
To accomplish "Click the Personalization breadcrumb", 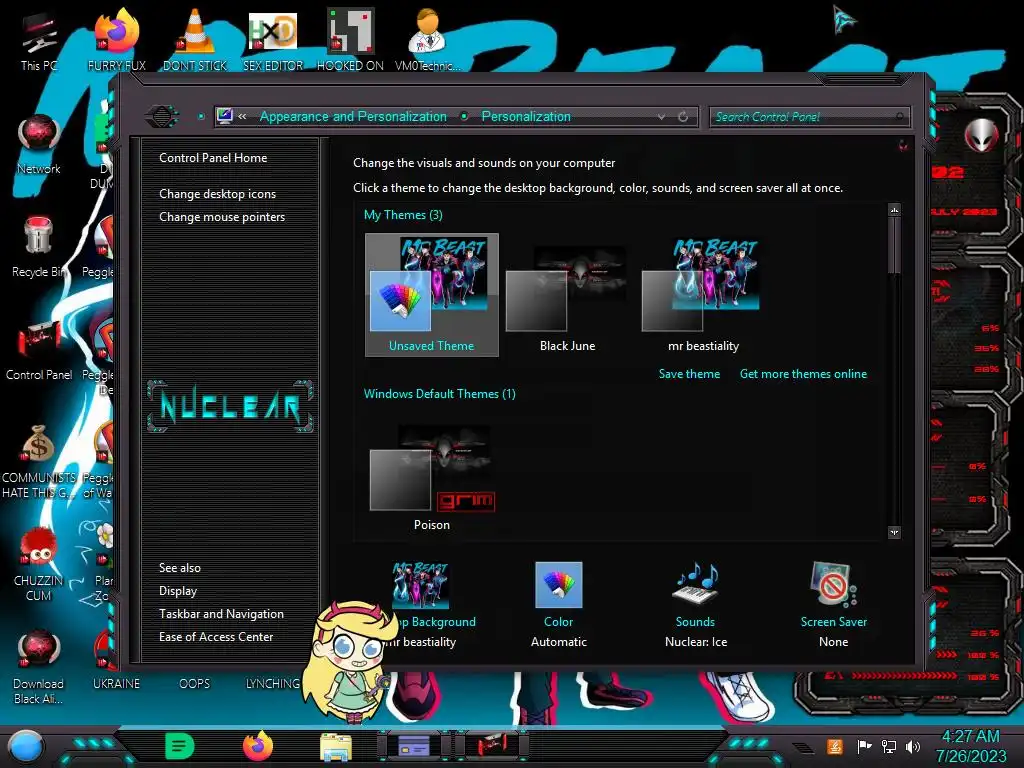I will (x=526, y=116).
